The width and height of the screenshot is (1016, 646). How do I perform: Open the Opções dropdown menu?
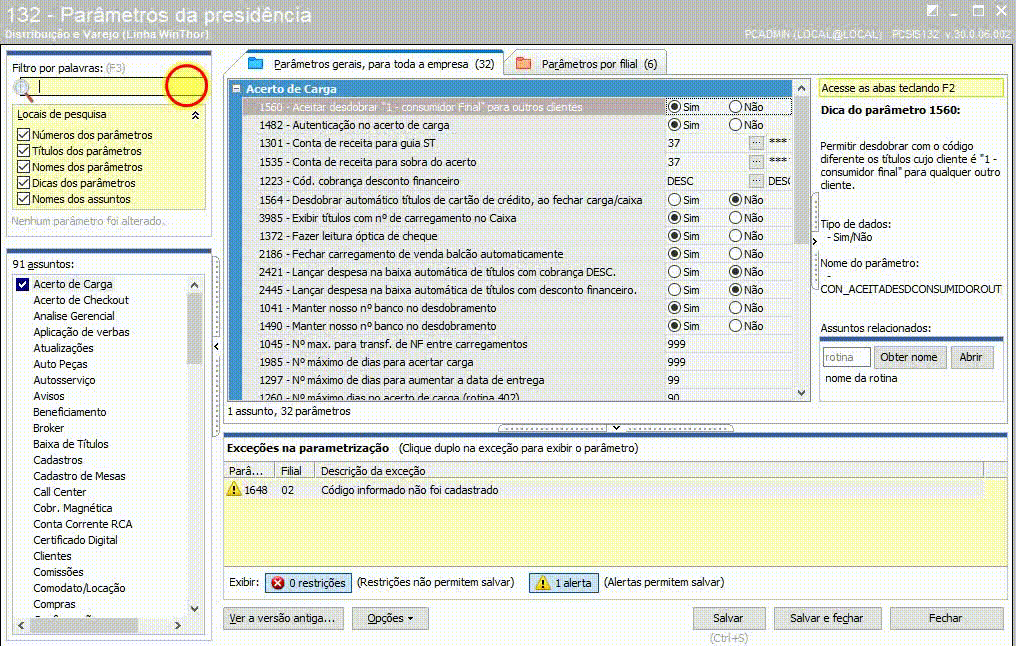pyautogui.click(x=390, y=618)
